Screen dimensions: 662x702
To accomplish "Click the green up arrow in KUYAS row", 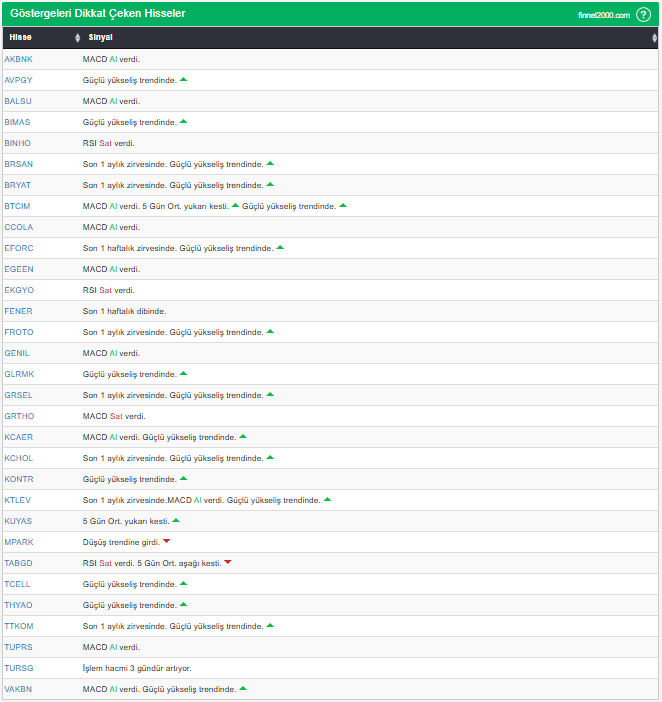I will tap(176, 520).
